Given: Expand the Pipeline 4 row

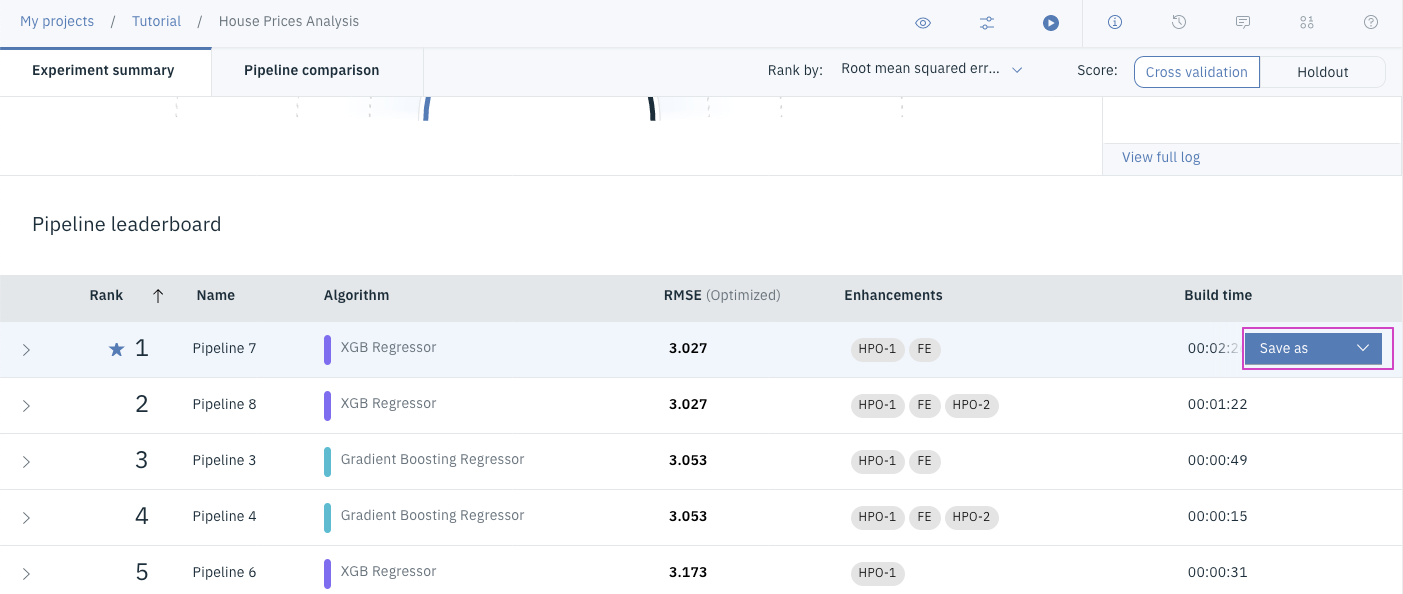Looking at the screenshot, I should (26, 517).
